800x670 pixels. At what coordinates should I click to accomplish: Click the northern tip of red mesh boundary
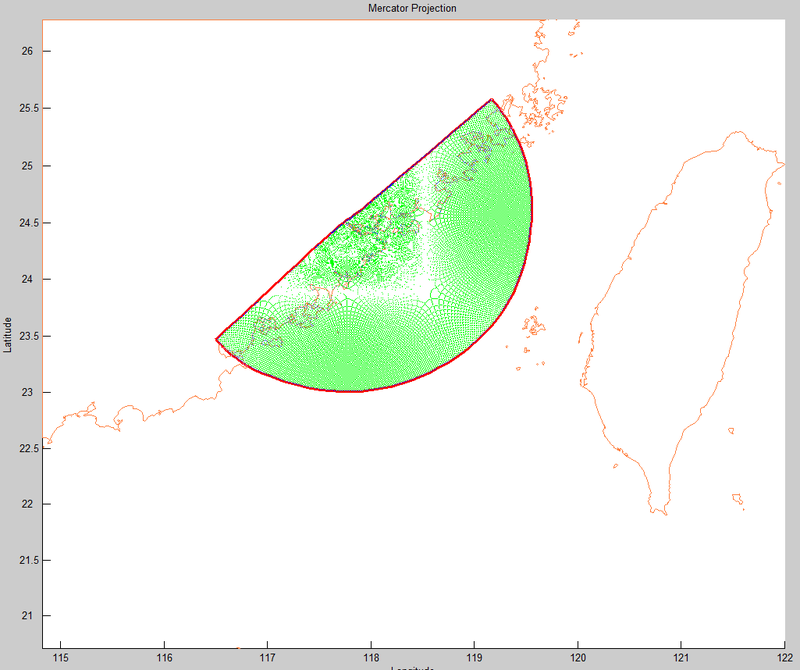491,99
